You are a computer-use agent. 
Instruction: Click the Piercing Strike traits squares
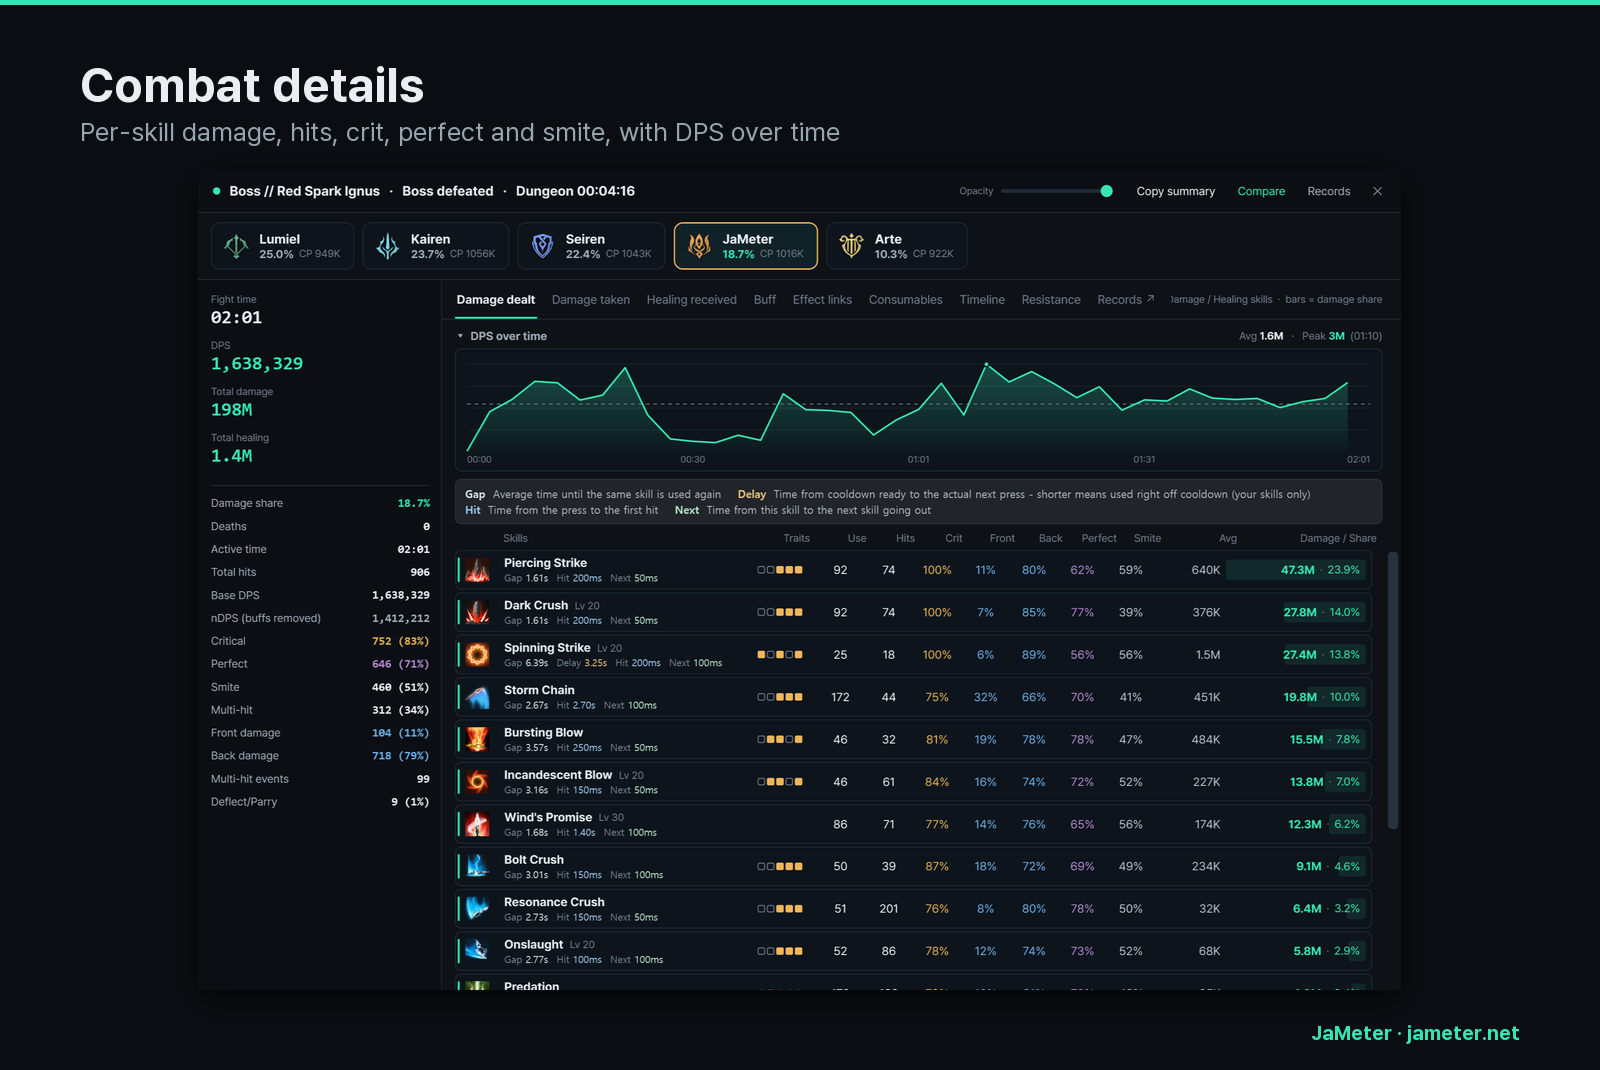[x=780, y=570]
